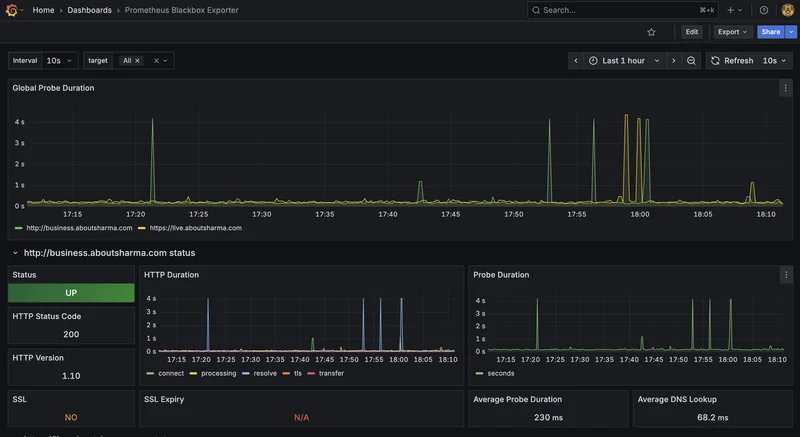Click the blue resolve legend color swatch

(x=246, y=374)
